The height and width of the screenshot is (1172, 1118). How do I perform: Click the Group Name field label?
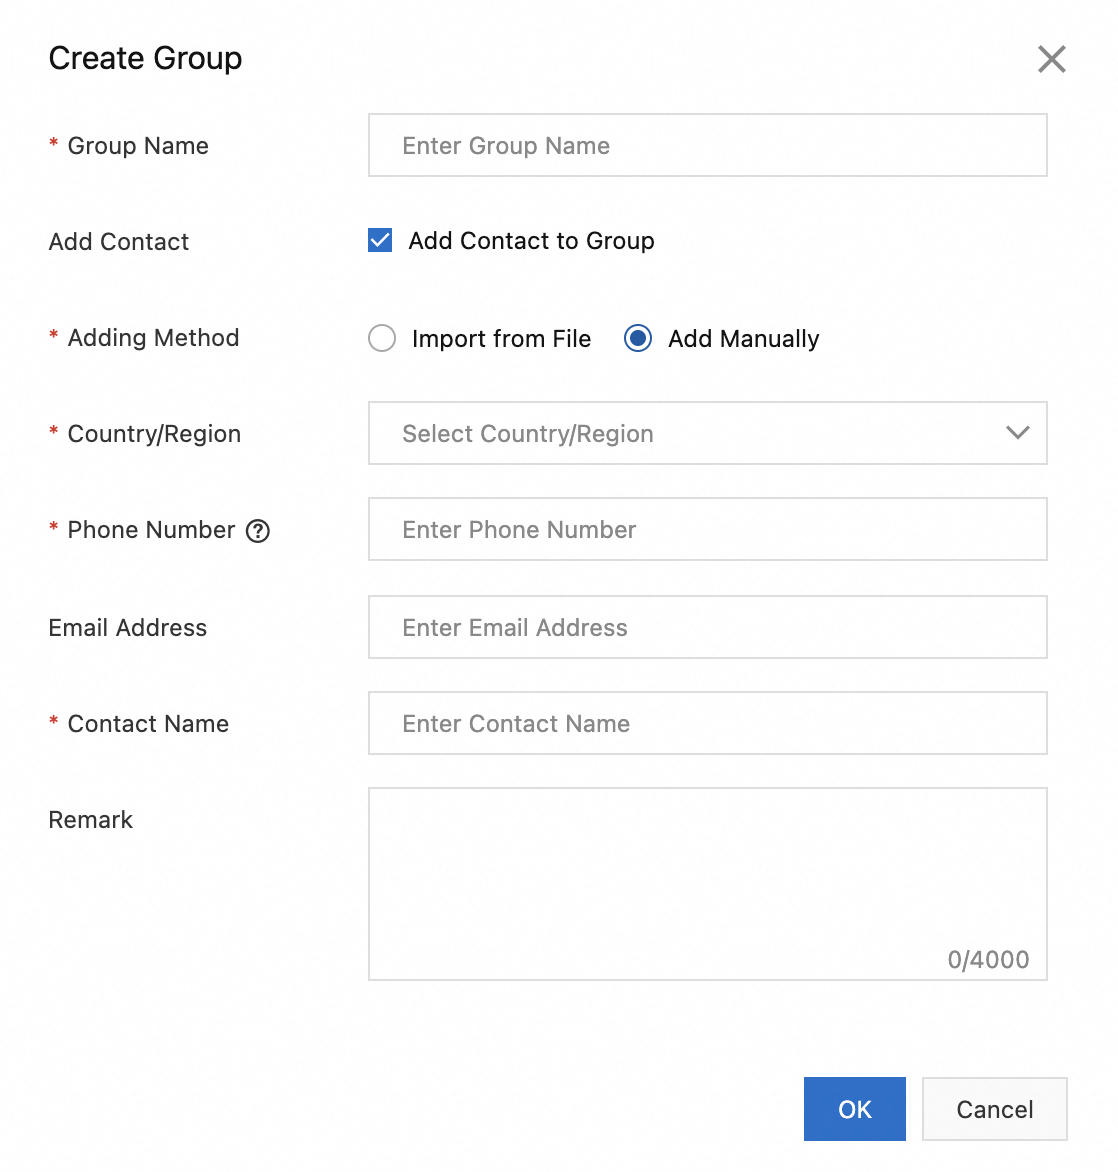point(138,146)
